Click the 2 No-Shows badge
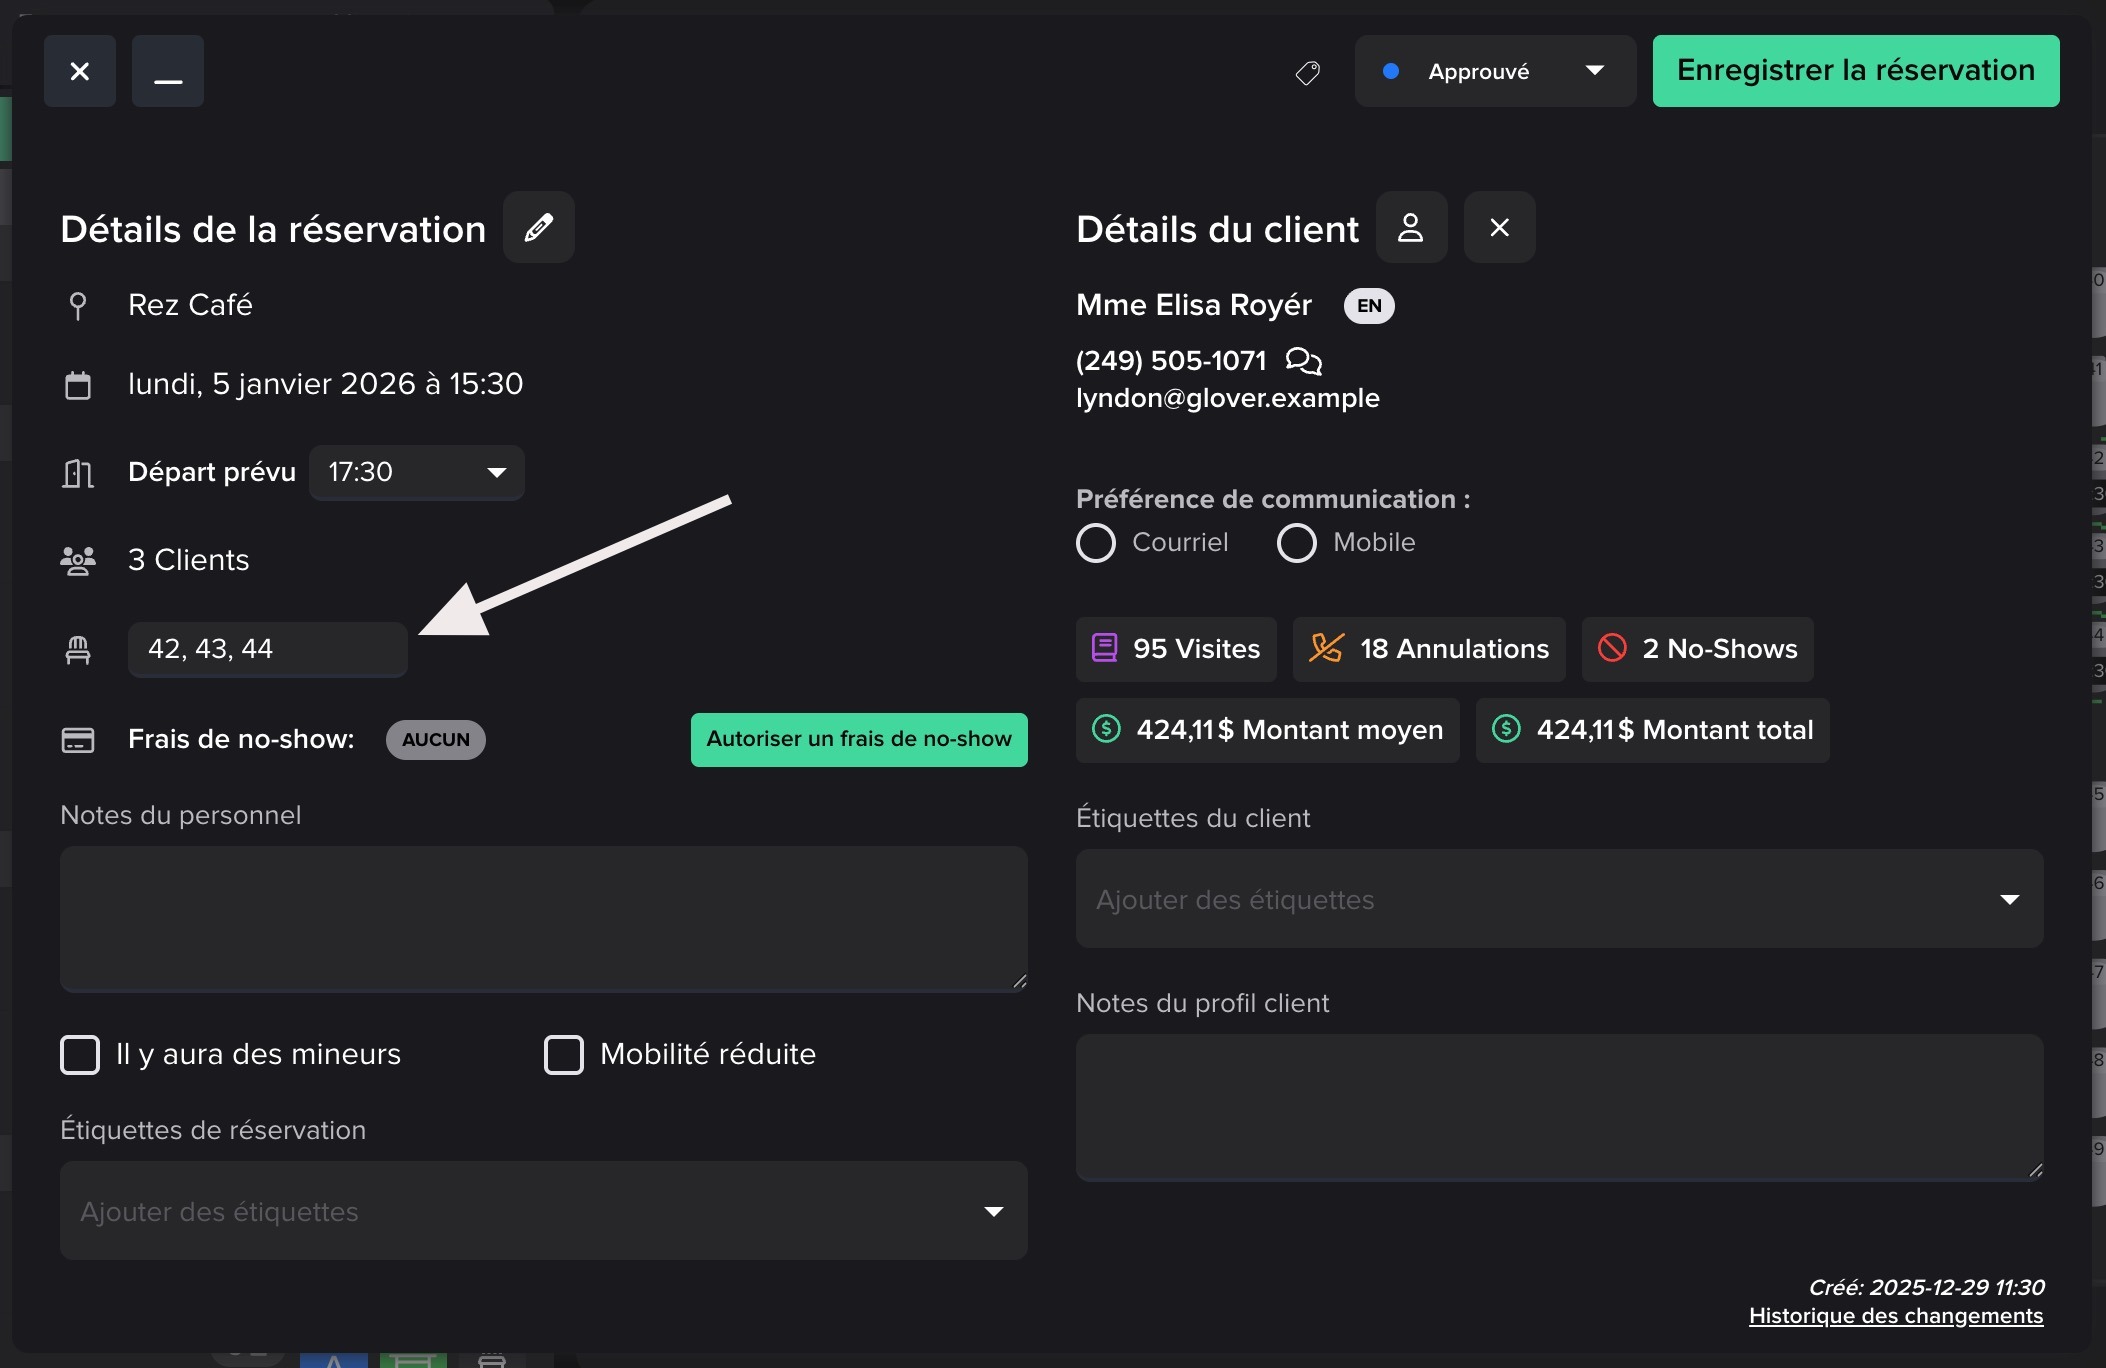Image resolution: width=2106 pixels, height=1368 pixels. tap(1697, 649)
